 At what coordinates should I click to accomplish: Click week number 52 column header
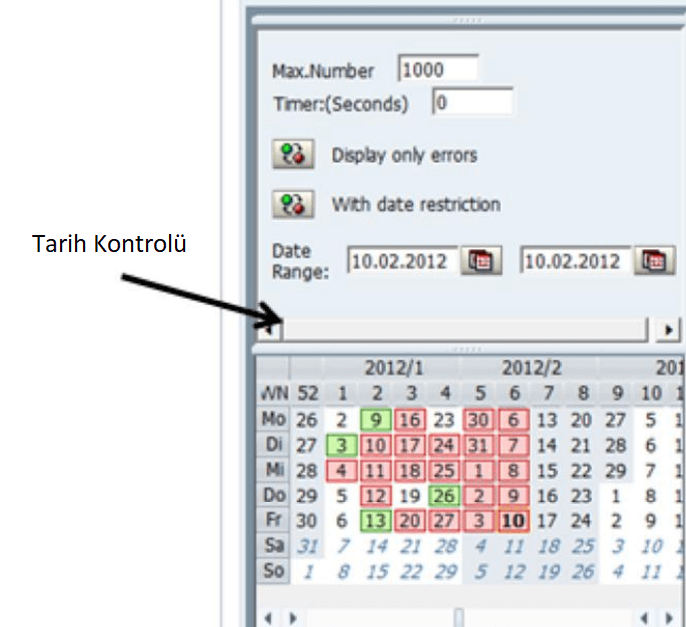coord(307,392)
